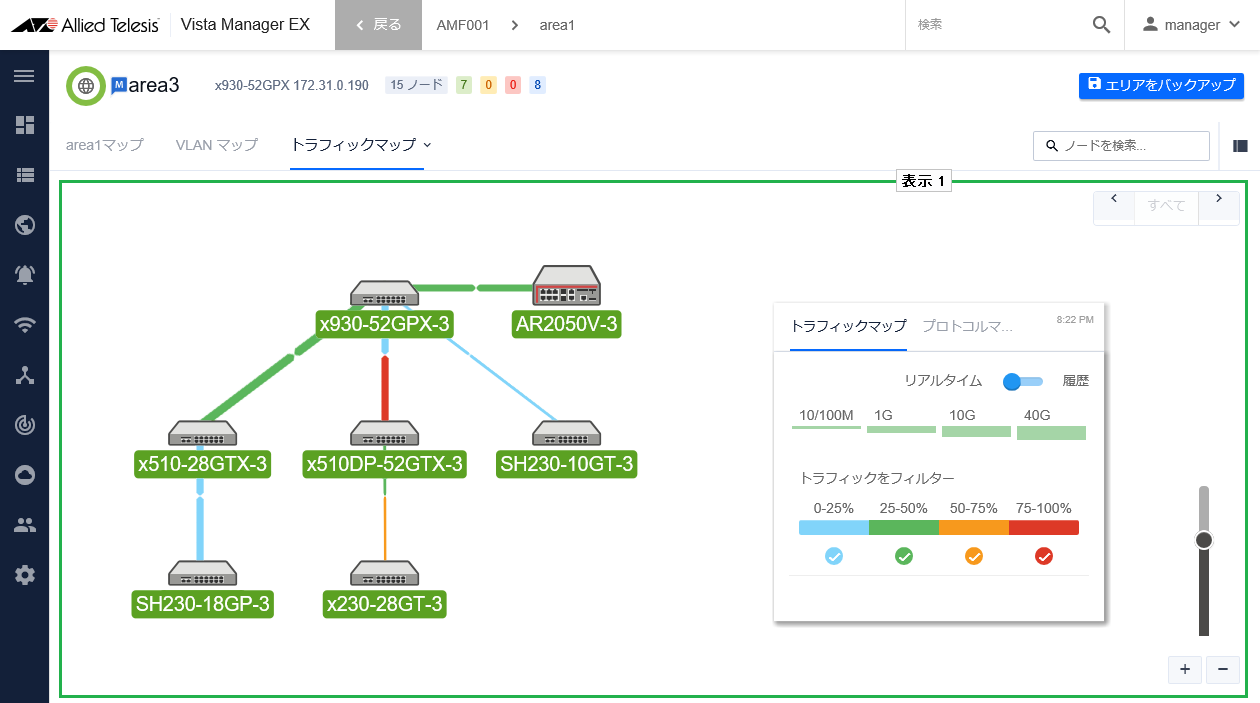Open the settings gear icon in sidebar
Screen dimensions: 1260x703
click(24, 575)
